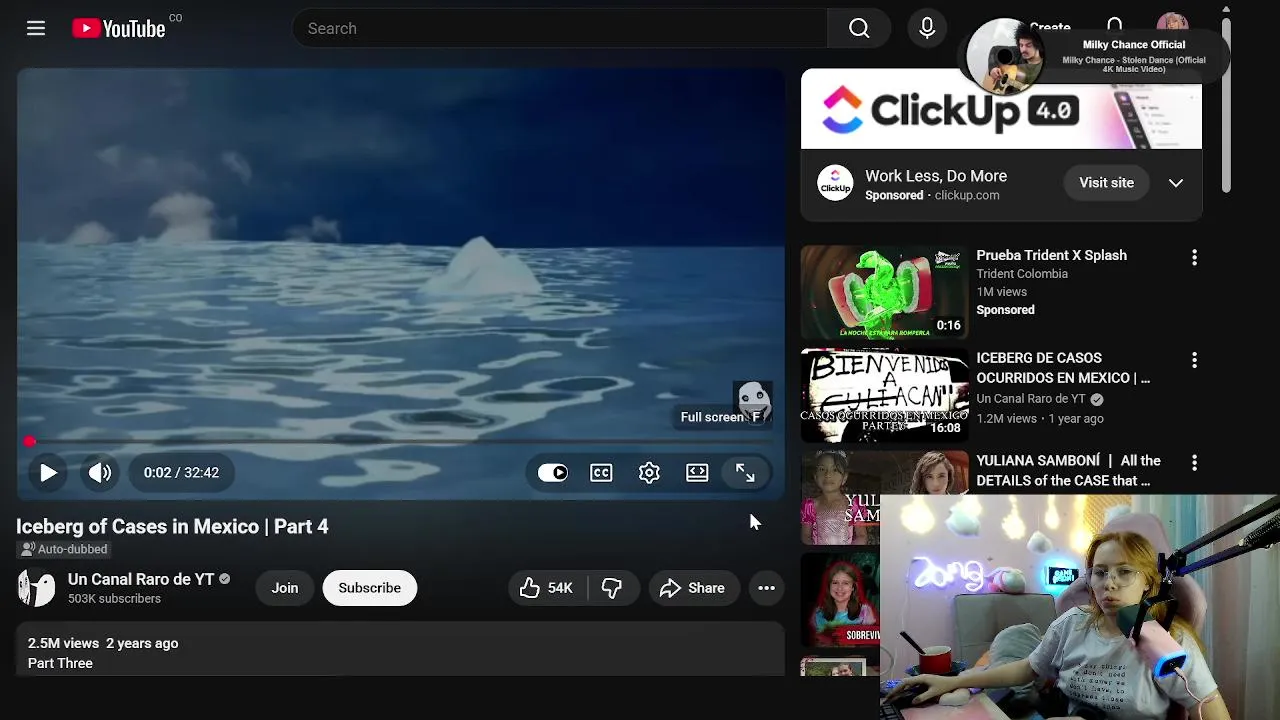
Task: Start voice search with microphone icon
Action: pos(927,28)
